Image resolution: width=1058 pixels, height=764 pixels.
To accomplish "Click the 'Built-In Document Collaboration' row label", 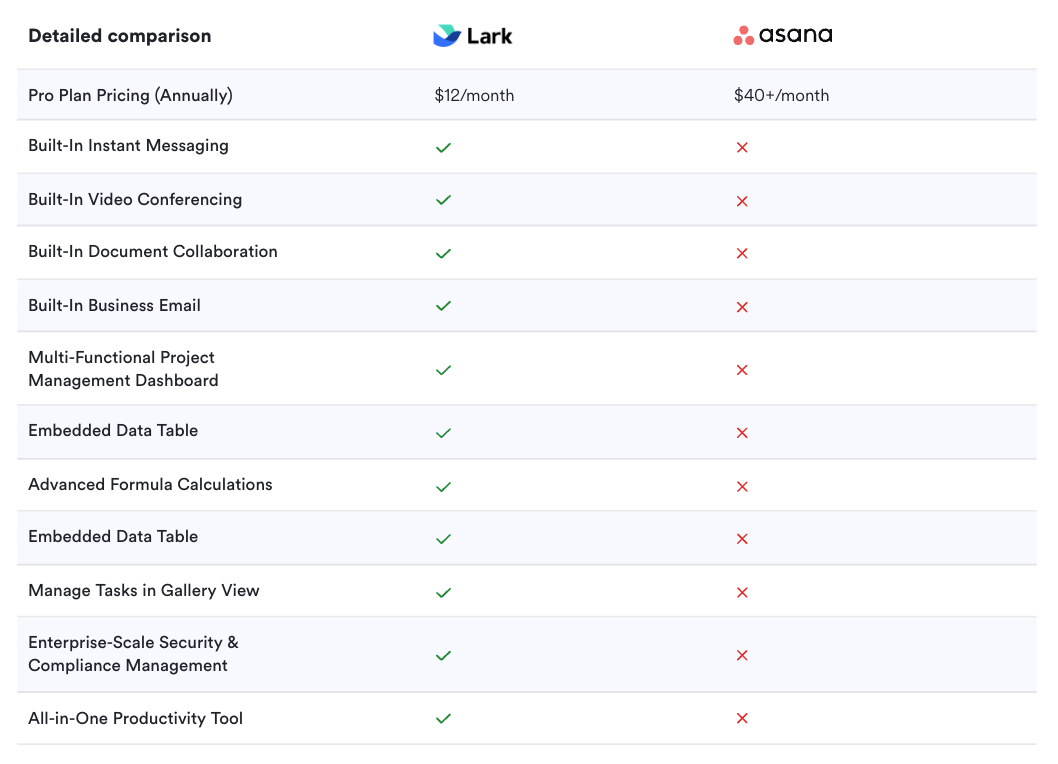I will pyautogui.click(x=152, y=251).
